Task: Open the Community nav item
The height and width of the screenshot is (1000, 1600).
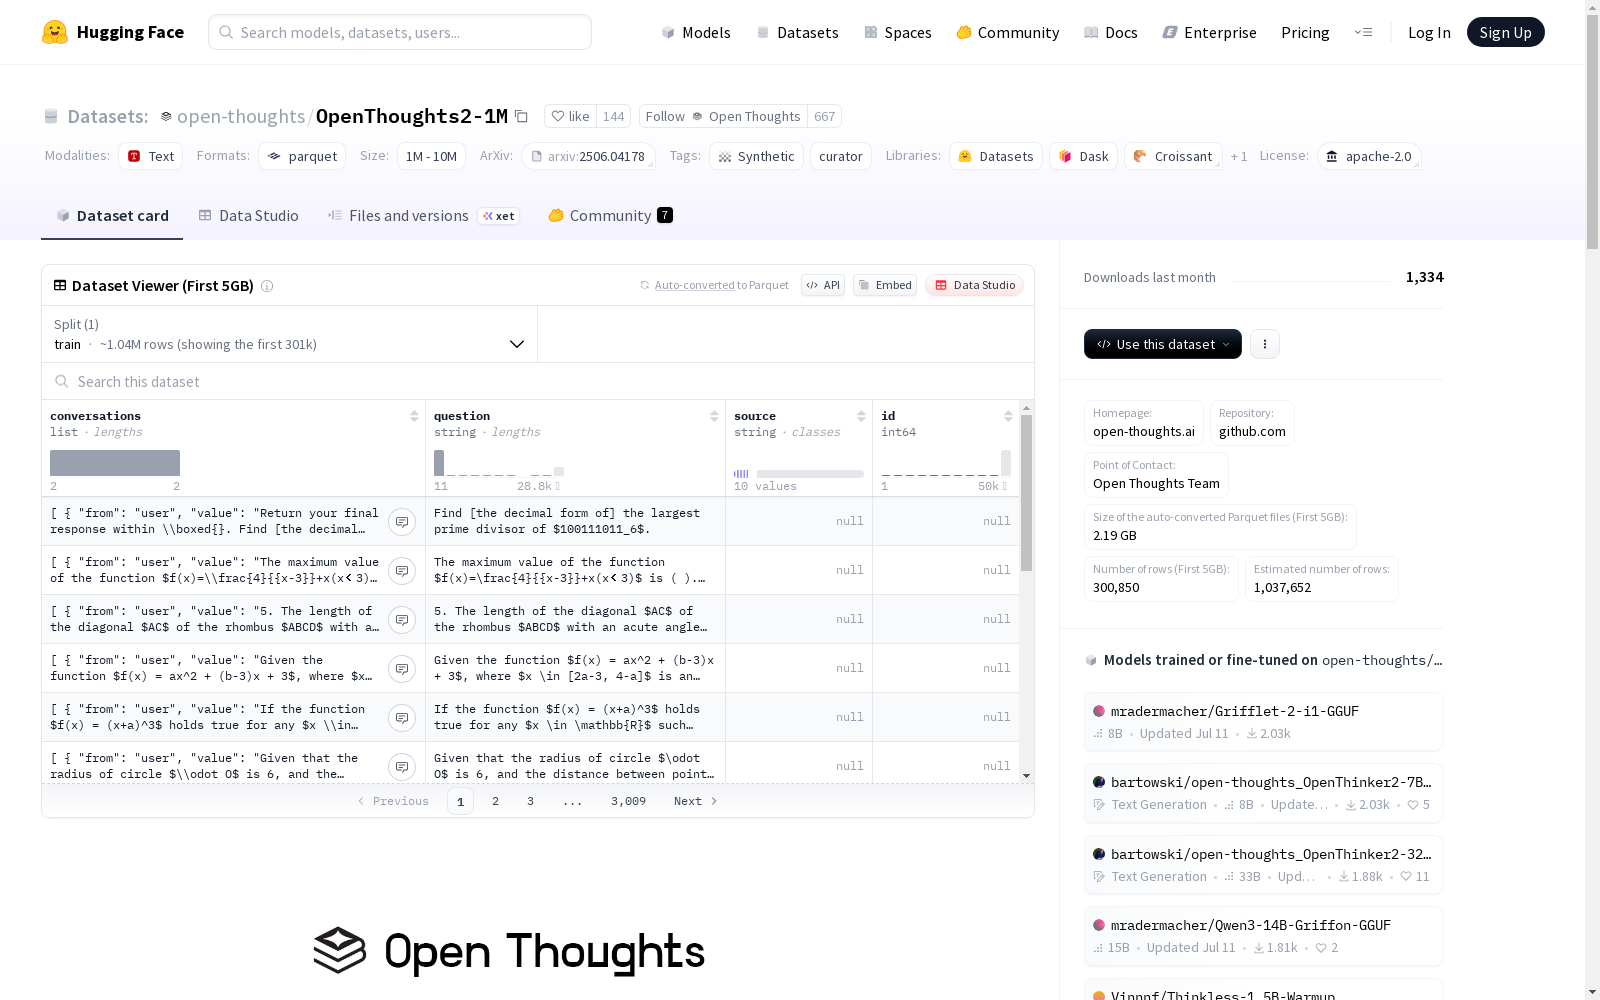Action: [x=1008, y=32]
